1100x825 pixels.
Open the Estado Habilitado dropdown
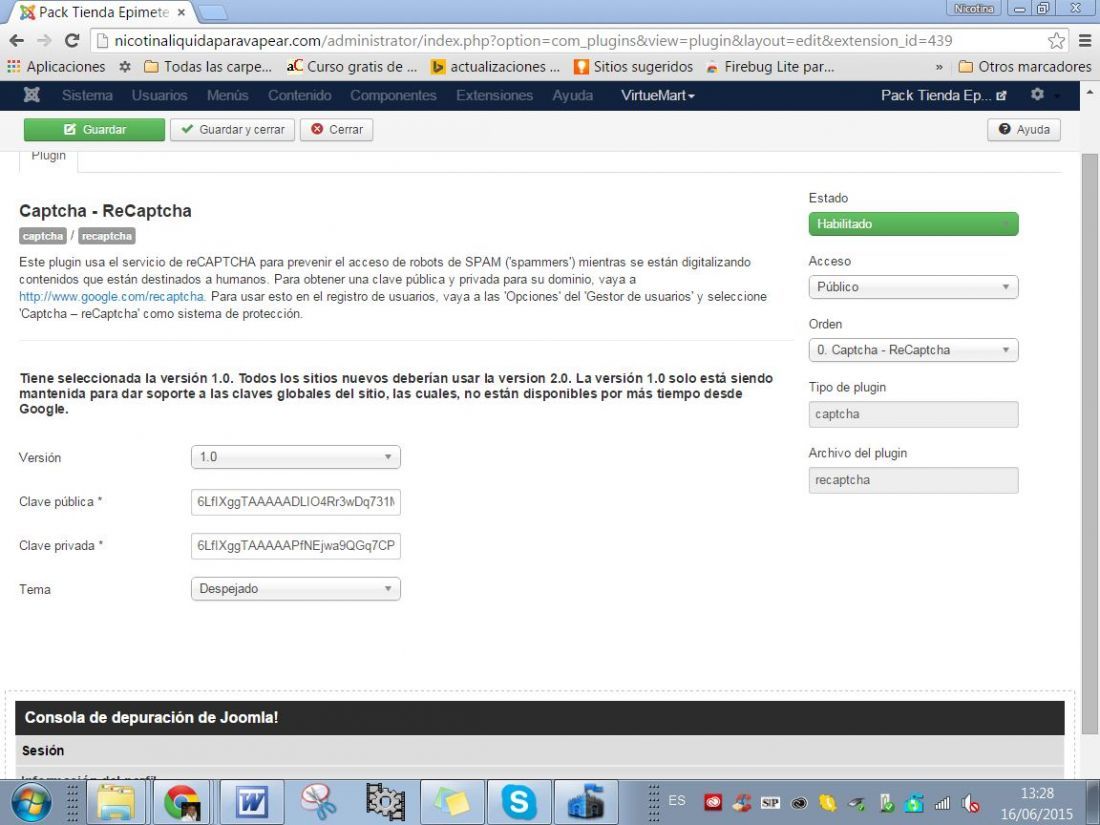(x=913, y=224)
